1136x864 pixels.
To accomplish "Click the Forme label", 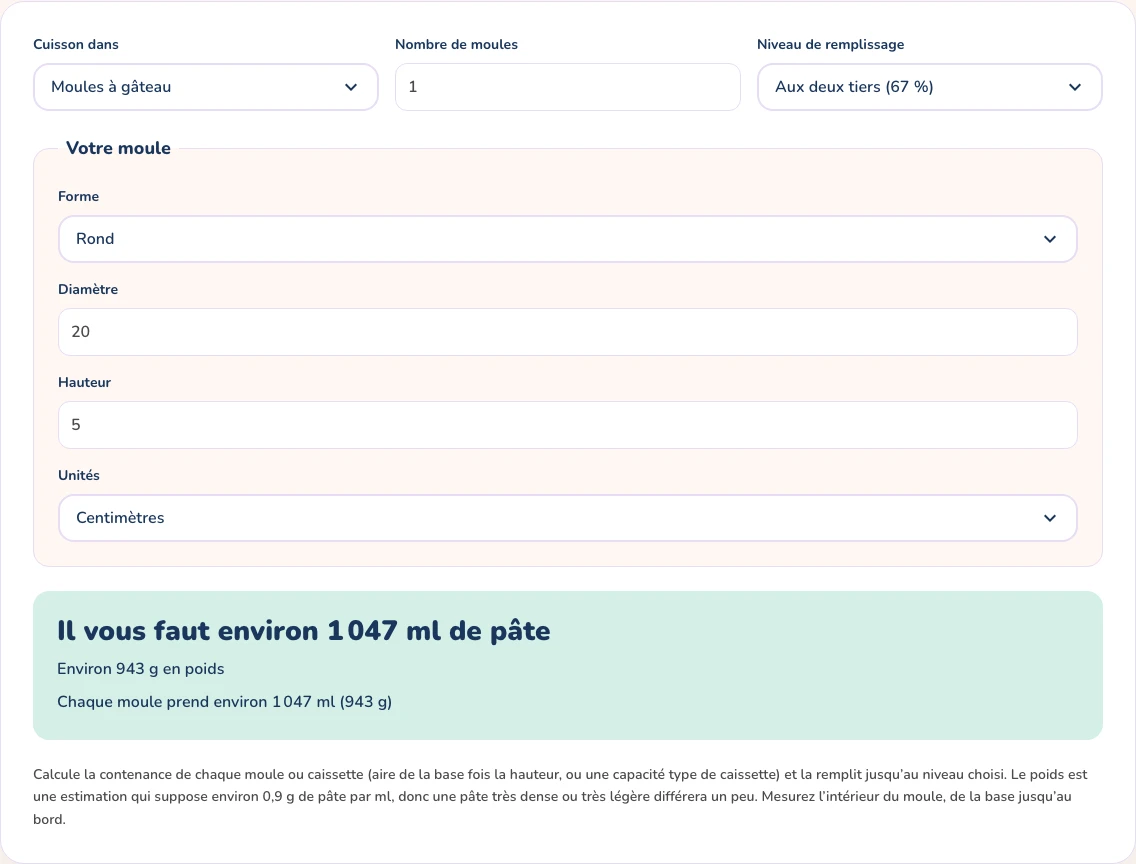I will [x=78, y=196].
